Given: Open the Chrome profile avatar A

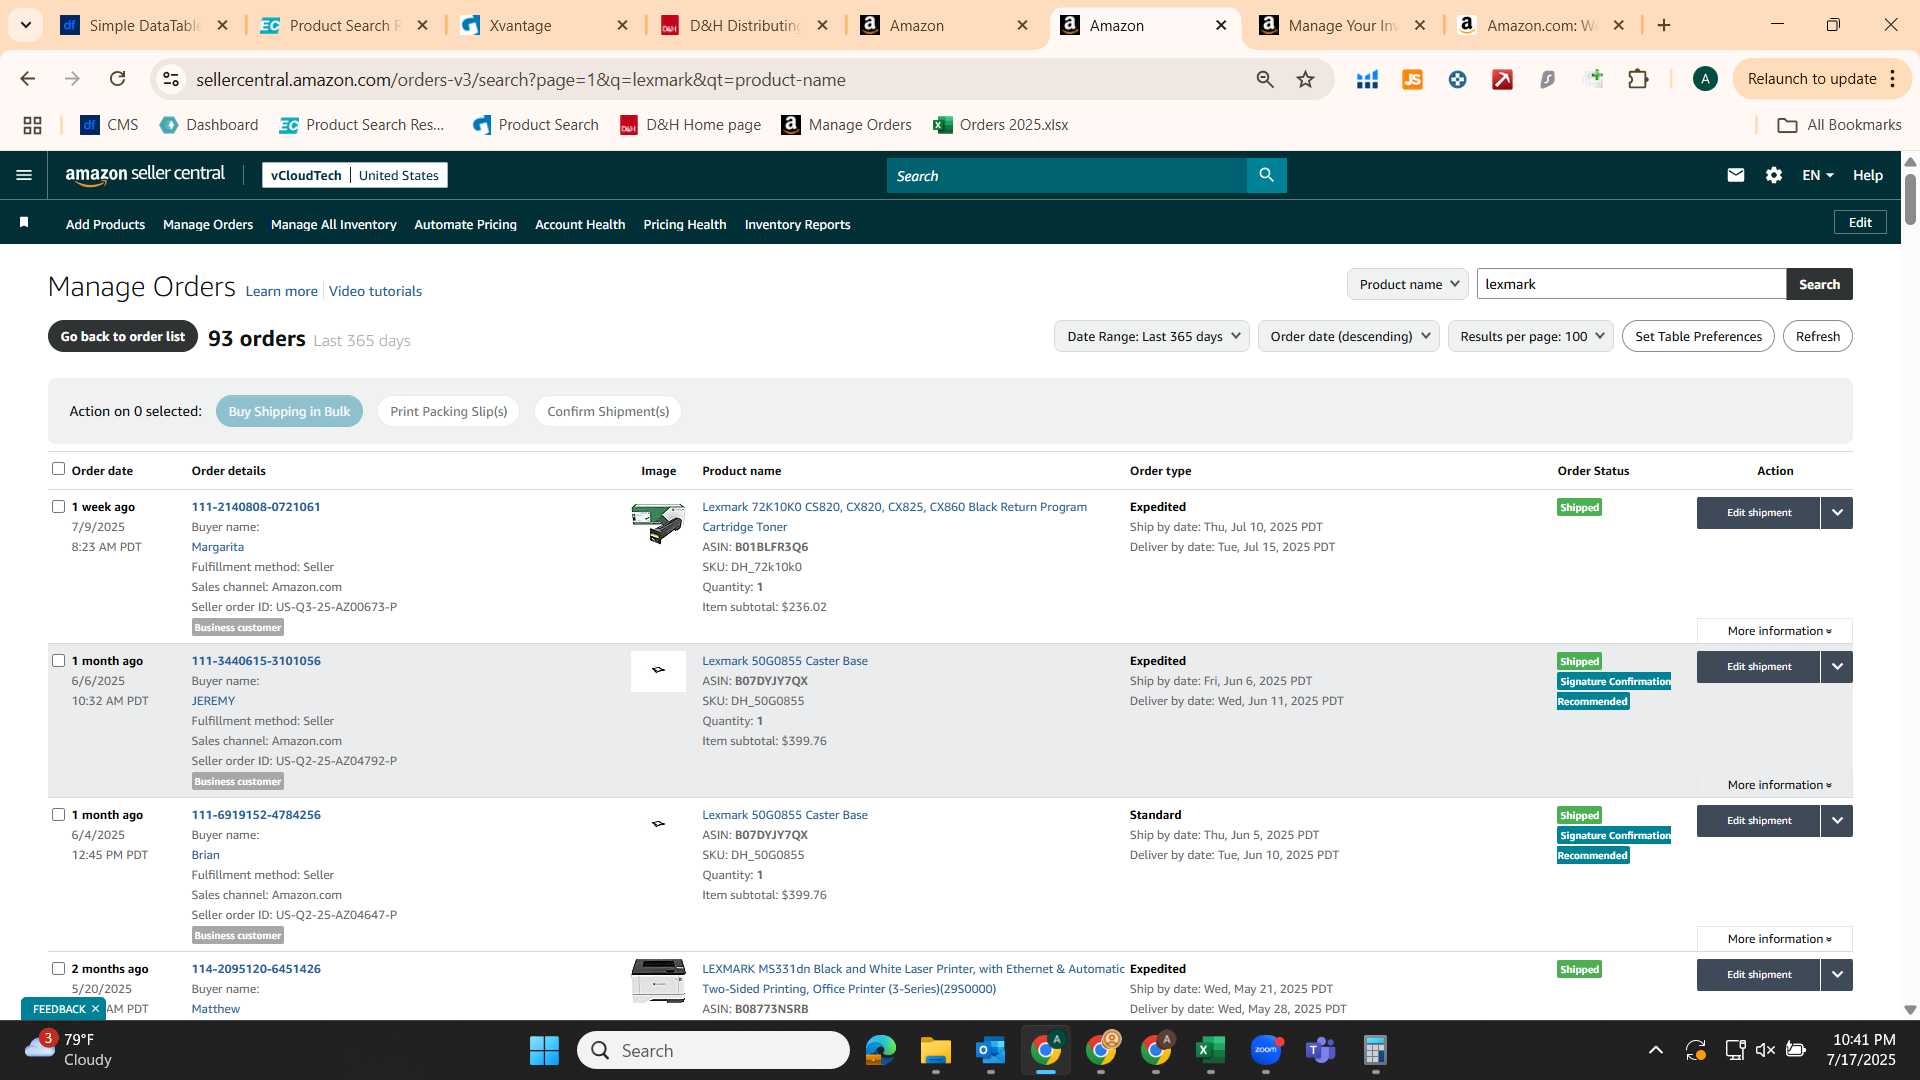Looking at the screenshot, I should (x=1705, y=79).
